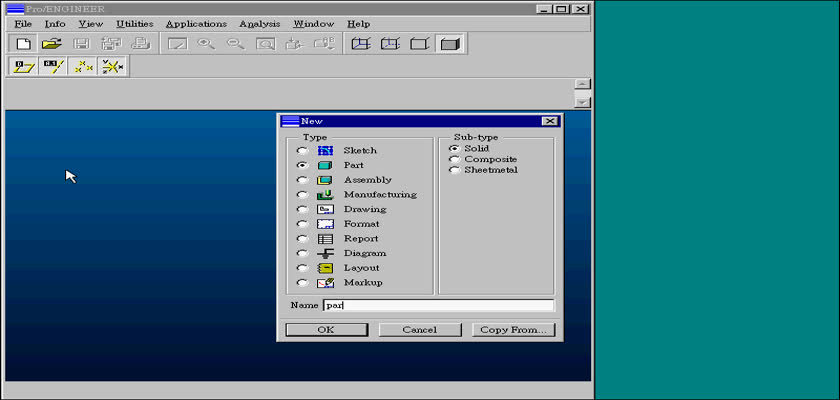Open the View menu
Image resolution: width=840 pixels, height=400 pixels.
point(91,24)
